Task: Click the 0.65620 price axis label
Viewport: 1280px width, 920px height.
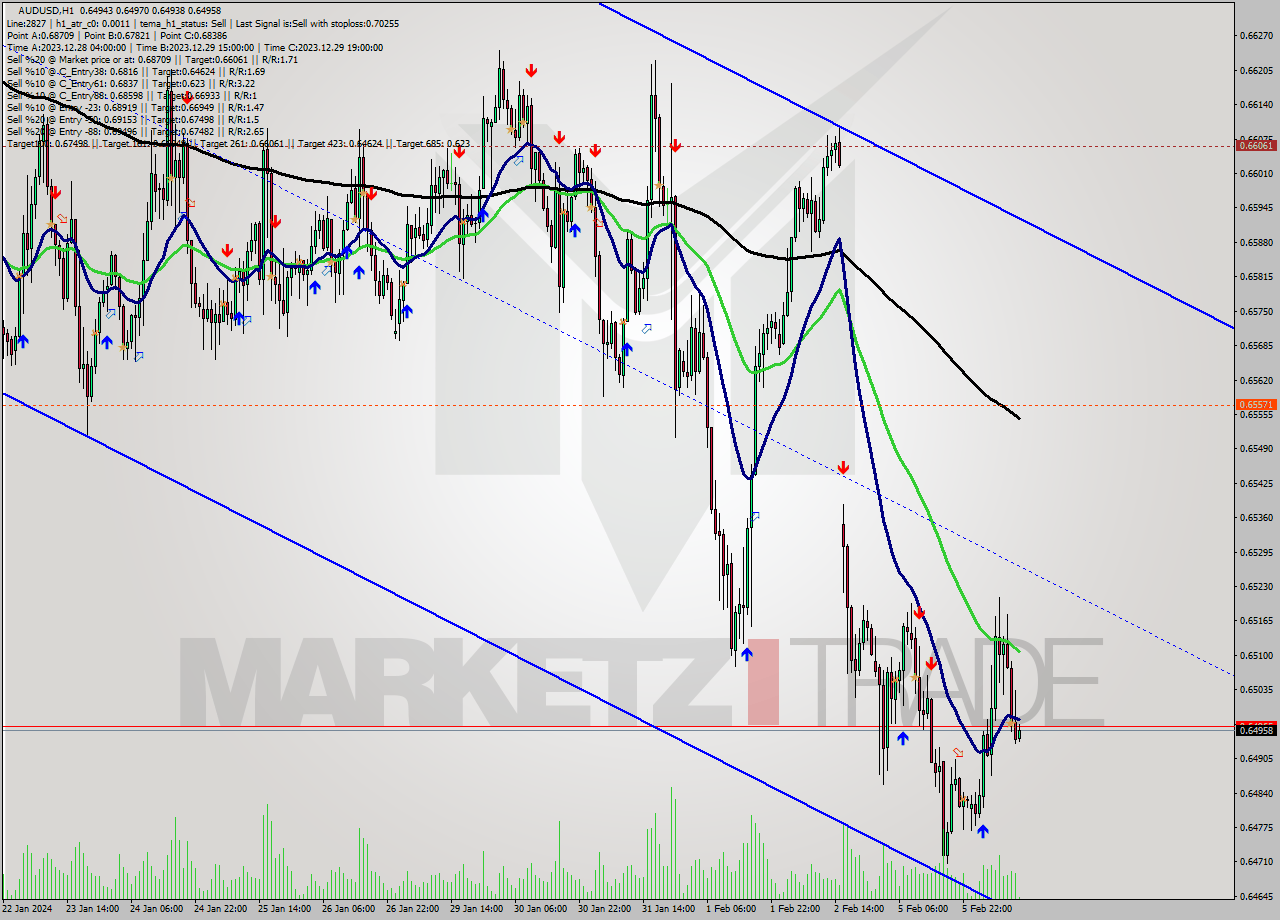Action: click(x=1256, y=381)
